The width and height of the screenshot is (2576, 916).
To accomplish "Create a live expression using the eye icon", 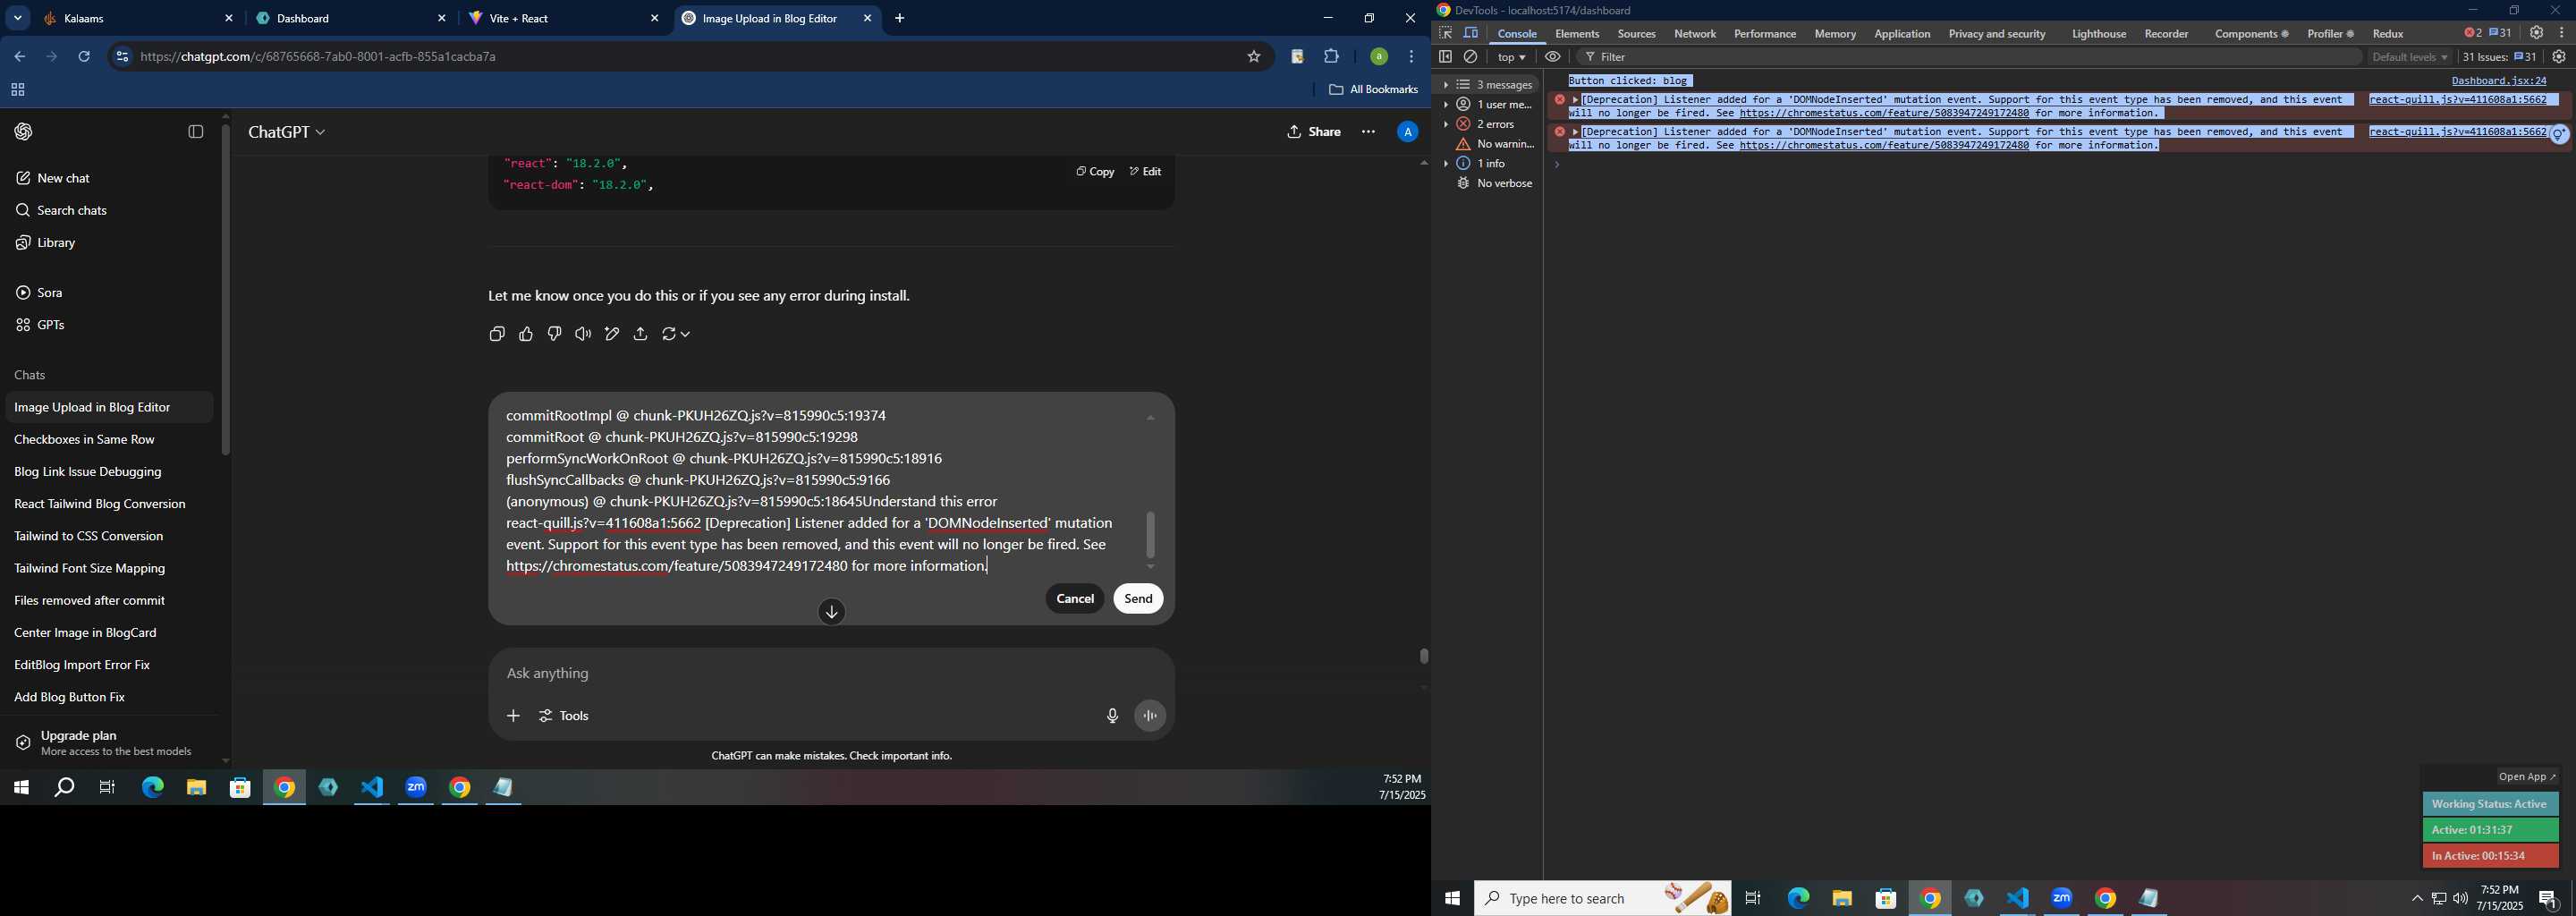I will tap(1553, 57).
